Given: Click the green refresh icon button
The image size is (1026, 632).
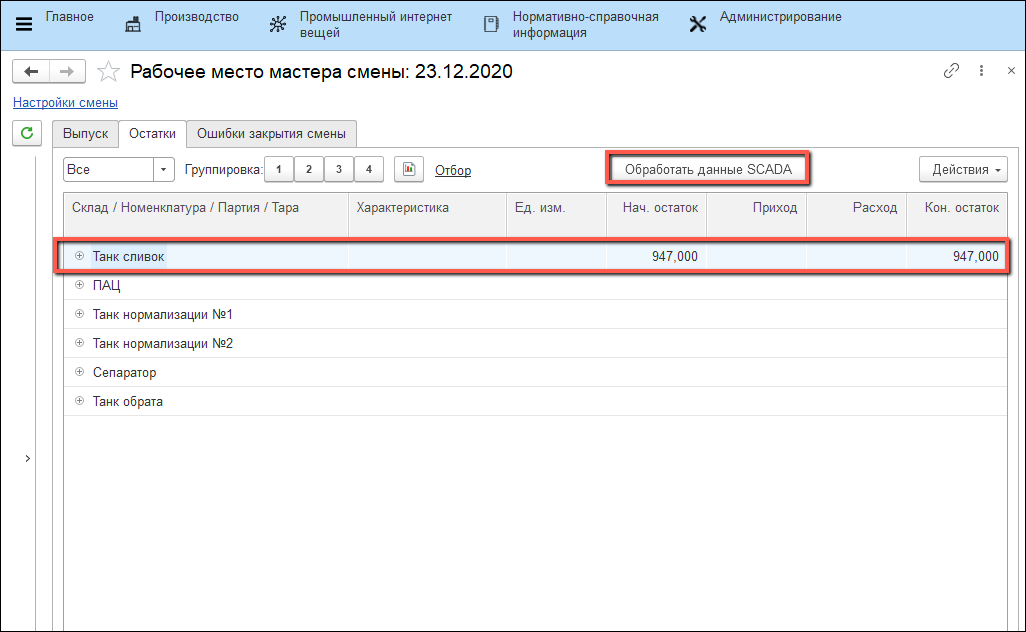Looking at the screenshot, I should click(26, 132).
